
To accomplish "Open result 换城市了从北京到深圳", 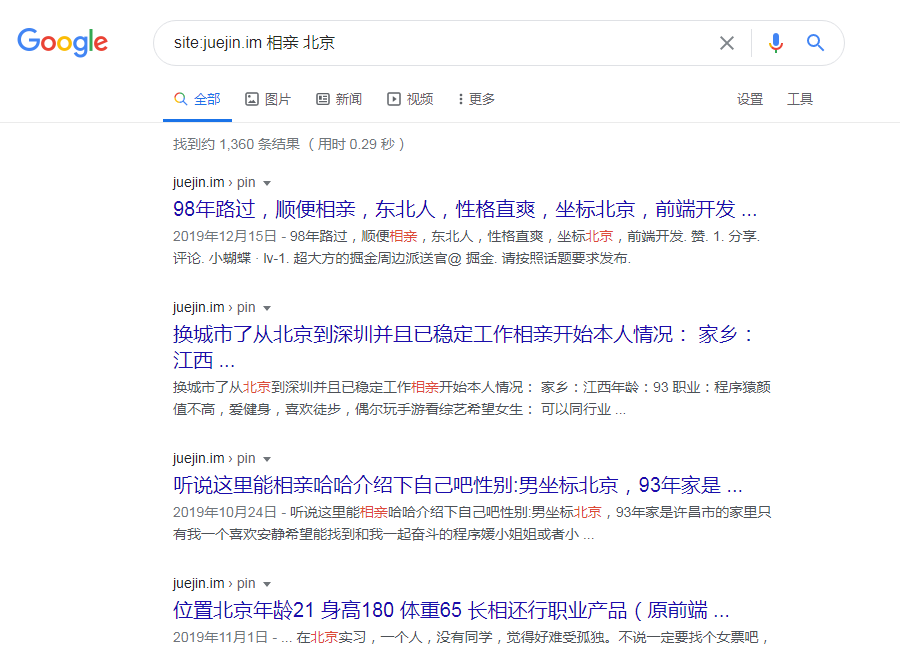I will 463,347.
